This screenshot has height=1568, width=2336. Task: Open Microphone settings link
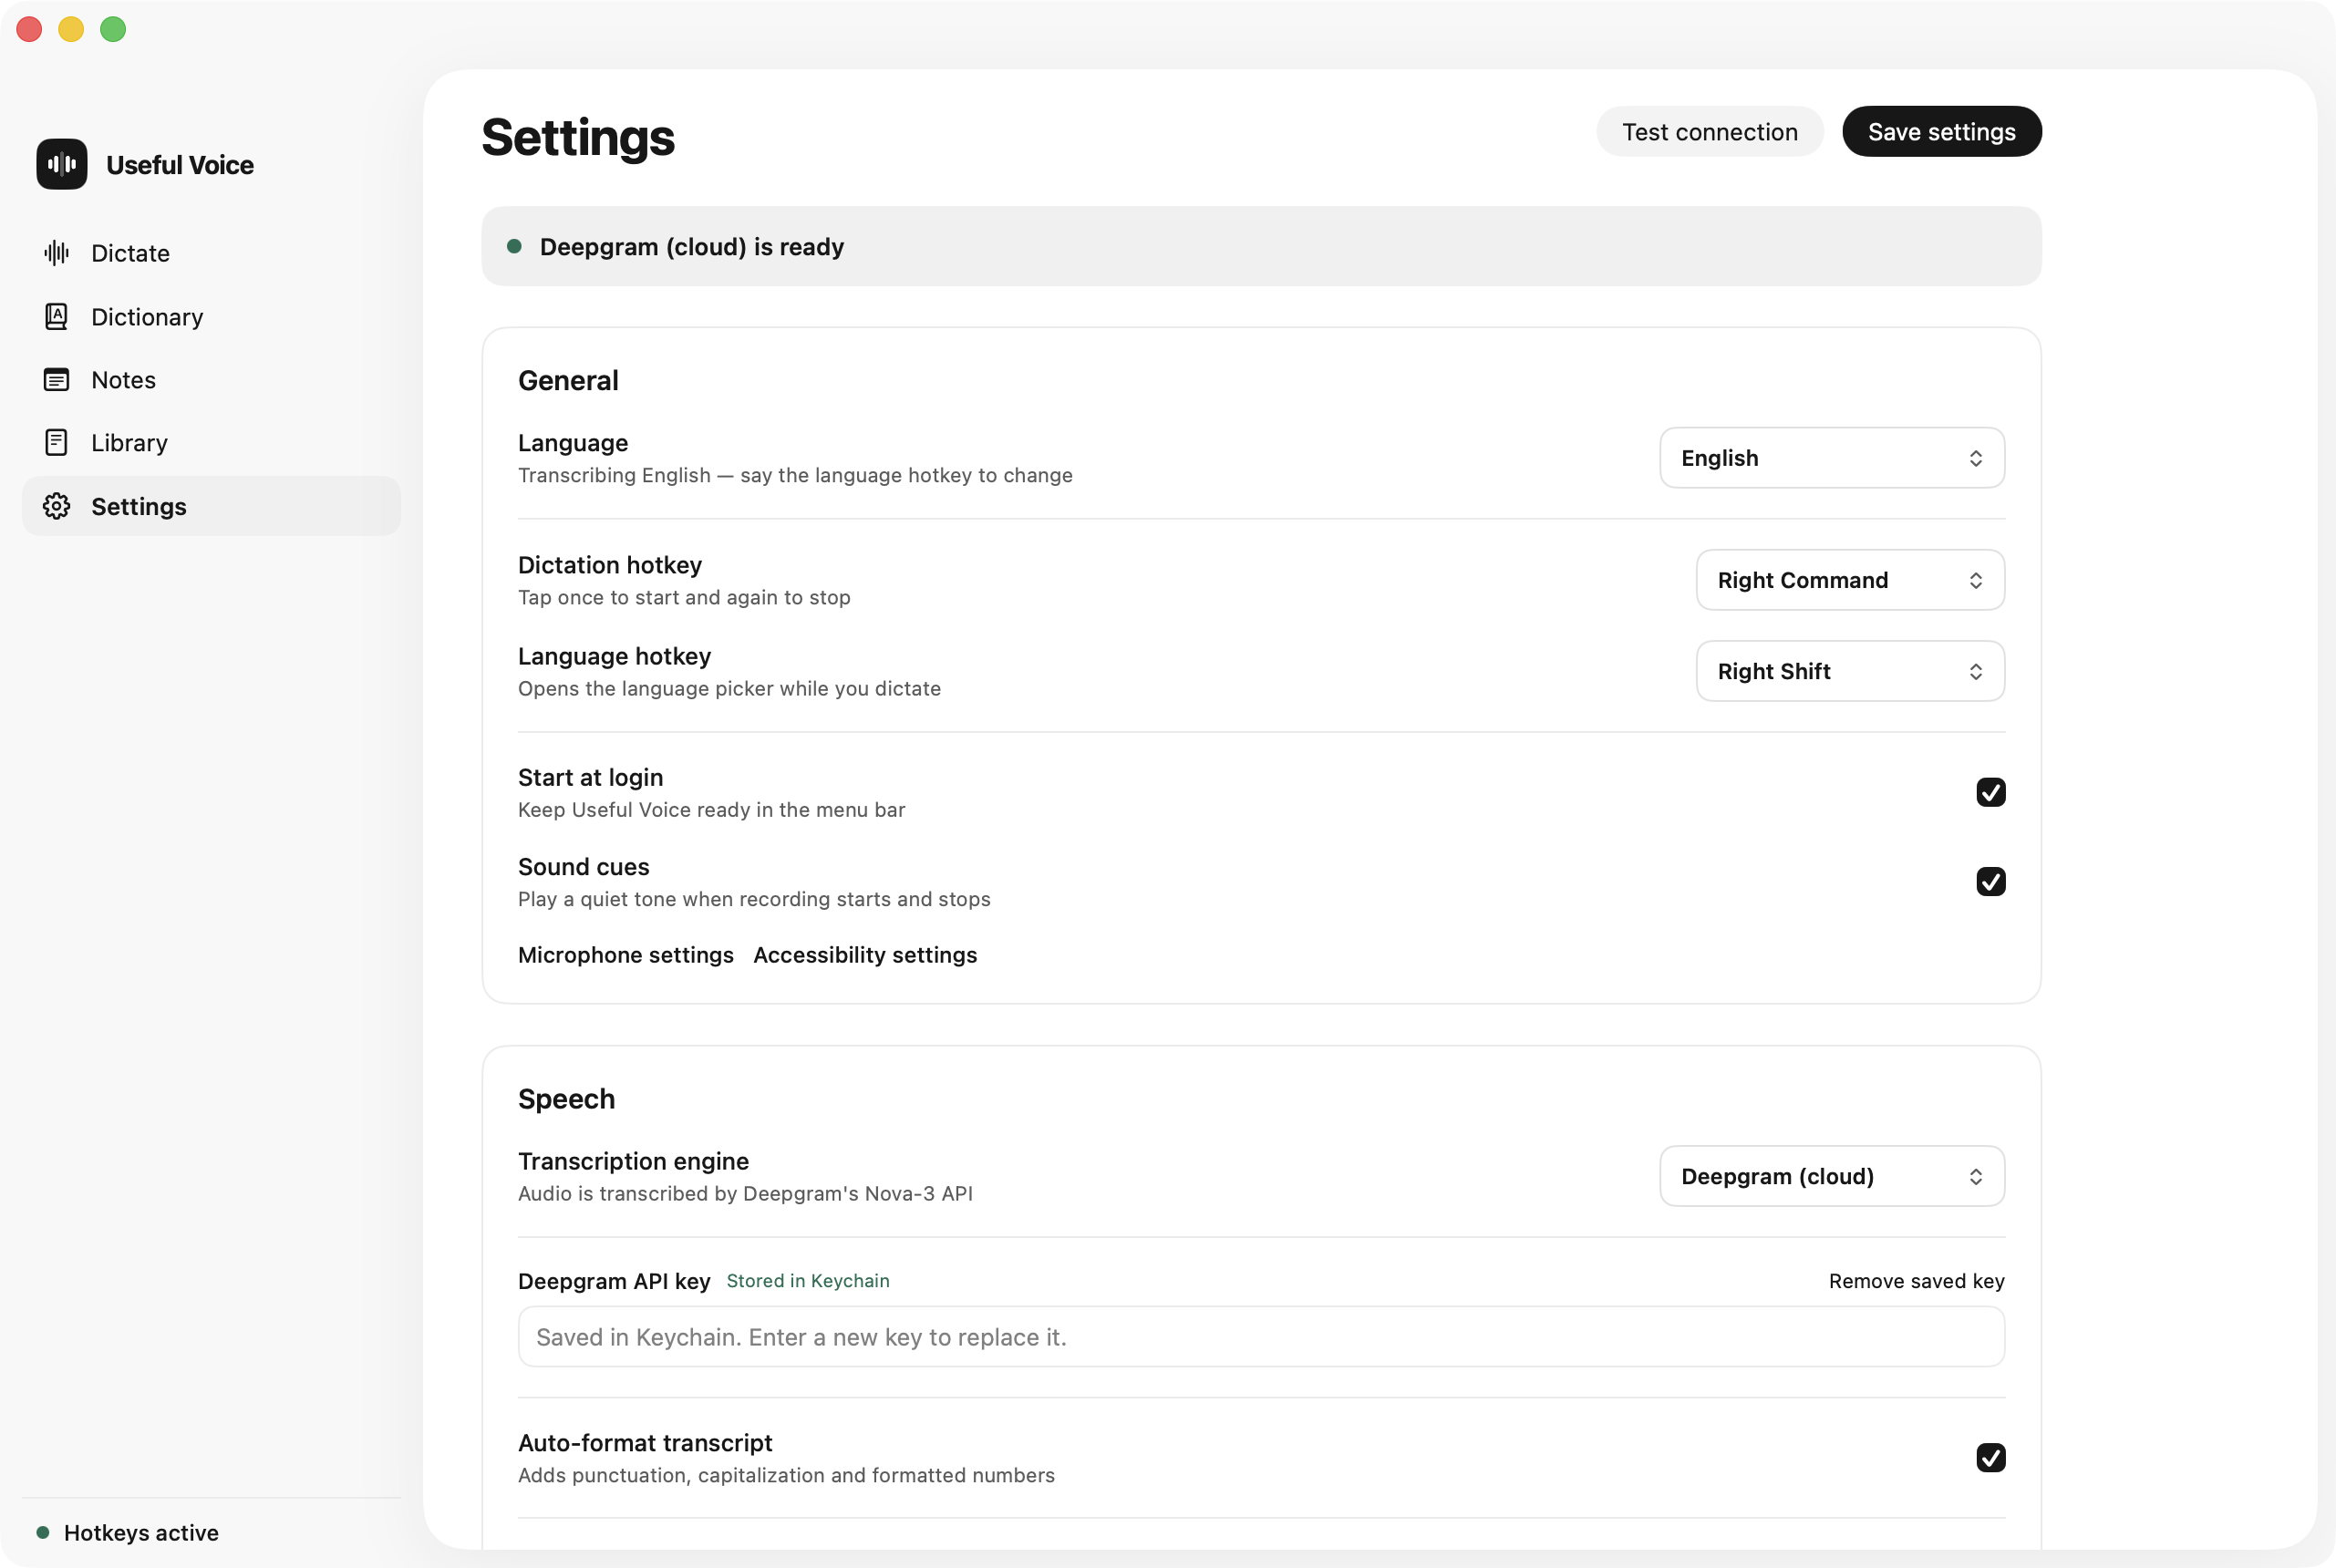(626, 955)
